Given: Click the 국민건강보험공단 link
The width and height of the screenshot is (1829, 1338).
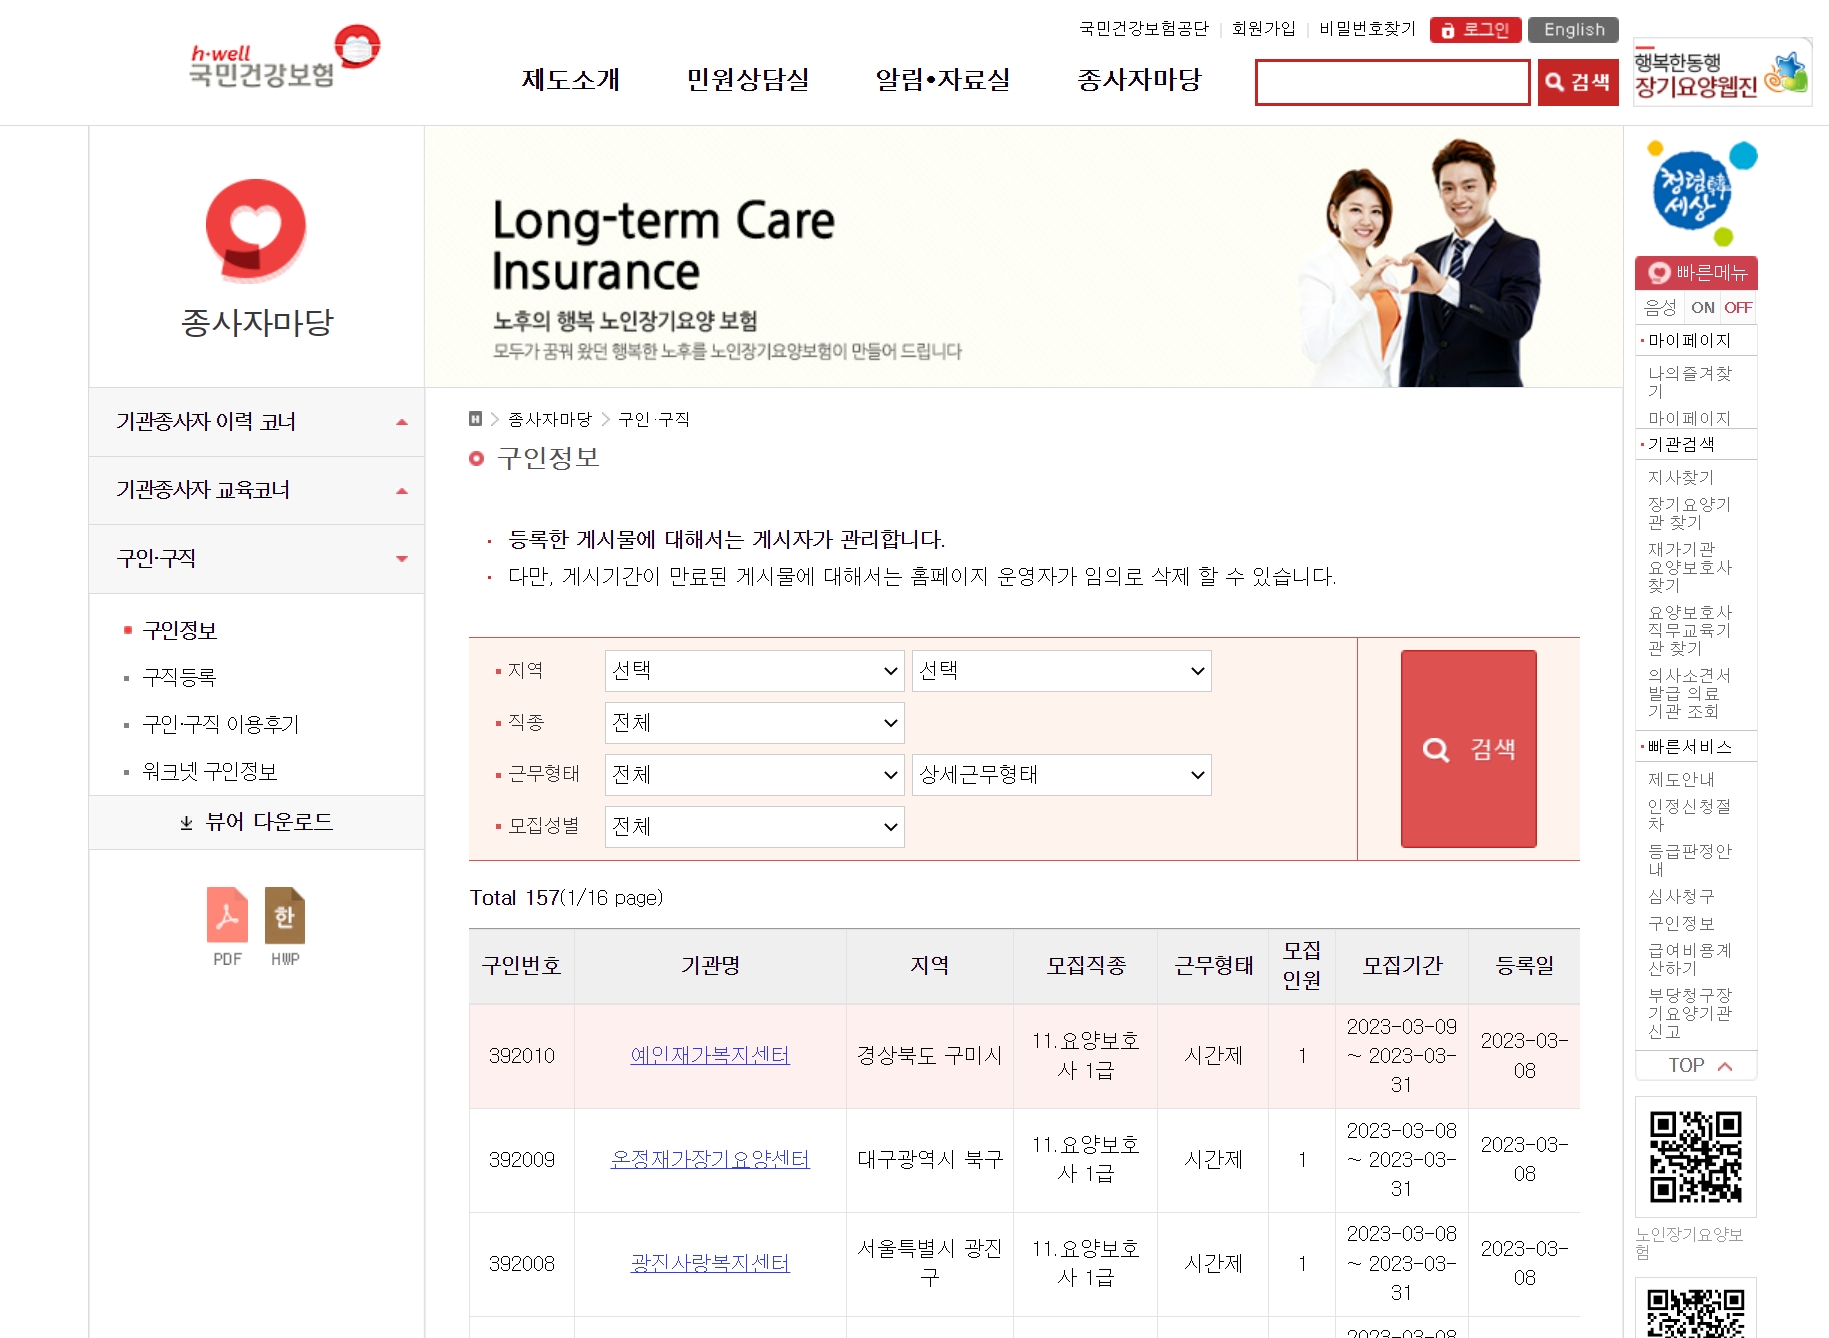Looking at the screenshot, I should pos(1144,29).
